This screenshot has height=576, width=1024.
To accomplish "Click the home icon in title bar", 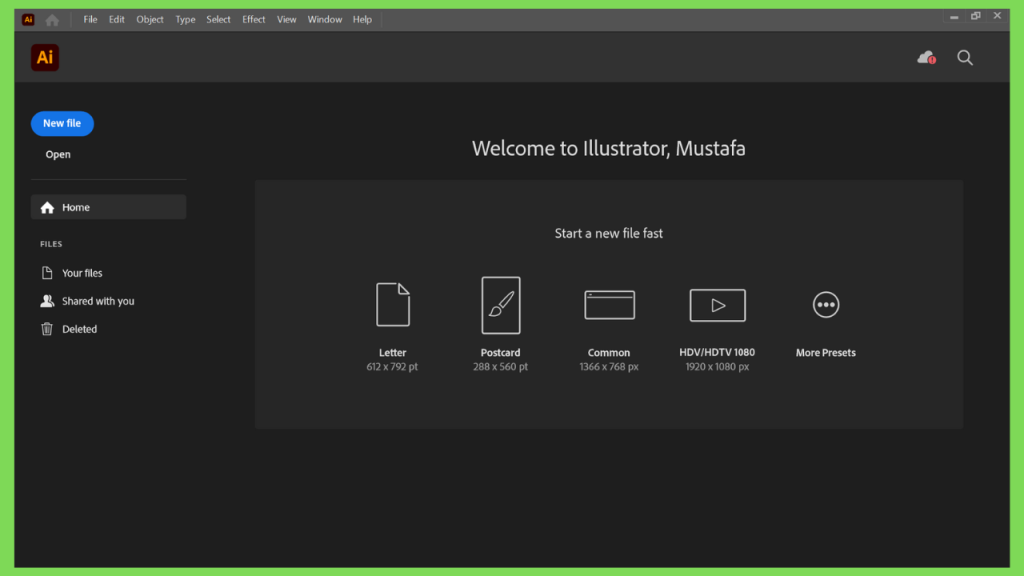I will [52, 20].
